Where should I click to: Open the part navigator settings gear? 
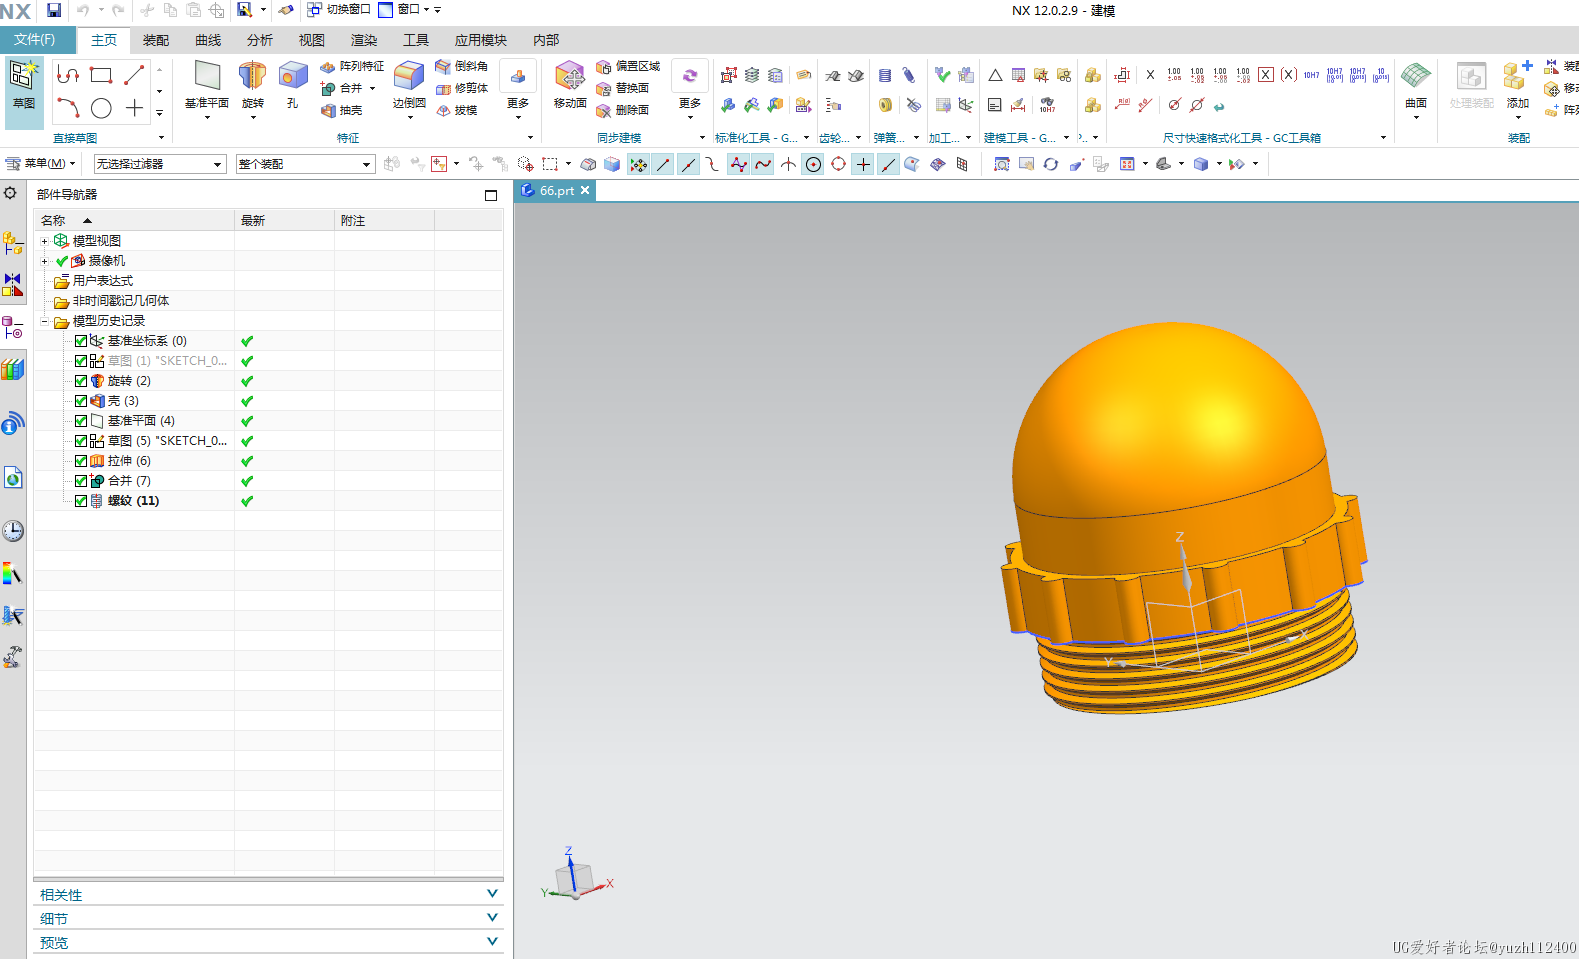pos(10,193)
